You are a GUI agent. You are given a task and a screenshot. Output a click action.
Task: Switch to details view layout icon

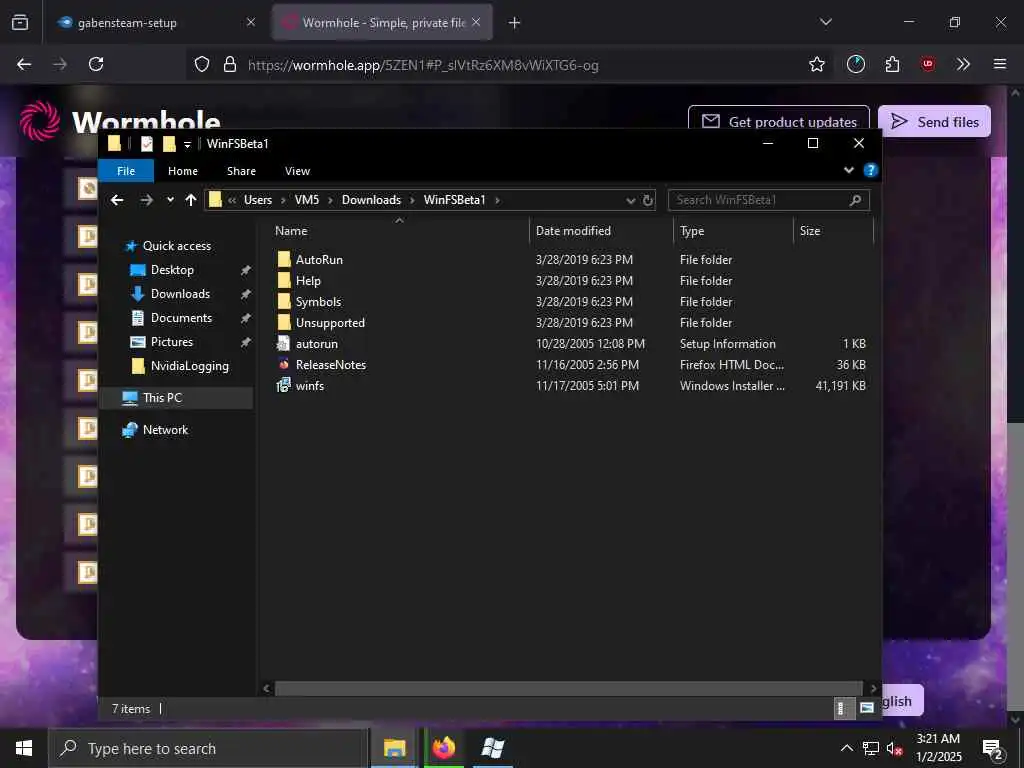pyautogui.click(x=842, y=709)
